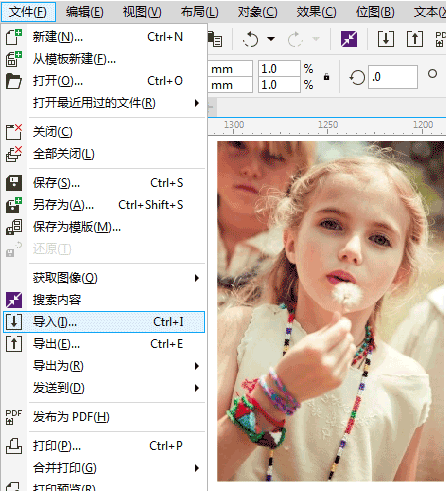Click the Export toolbar button
The height and width of the screenshot is (491, 446).
click(x=415, y=39)
